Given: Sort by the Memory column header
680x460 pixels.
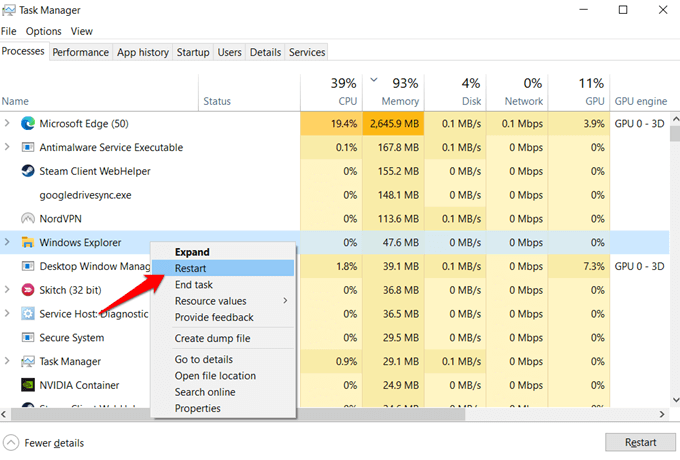Looking at the screenshot, I should (393, 93).
